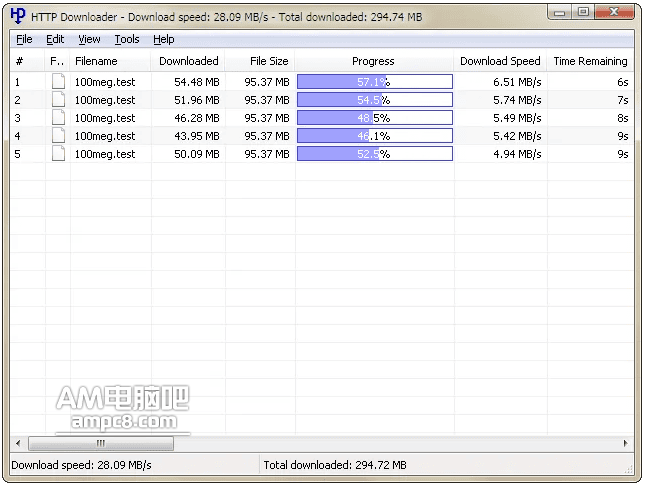Click the 5.49 MB/s download speed
The image size is (645, 486).
517,118
